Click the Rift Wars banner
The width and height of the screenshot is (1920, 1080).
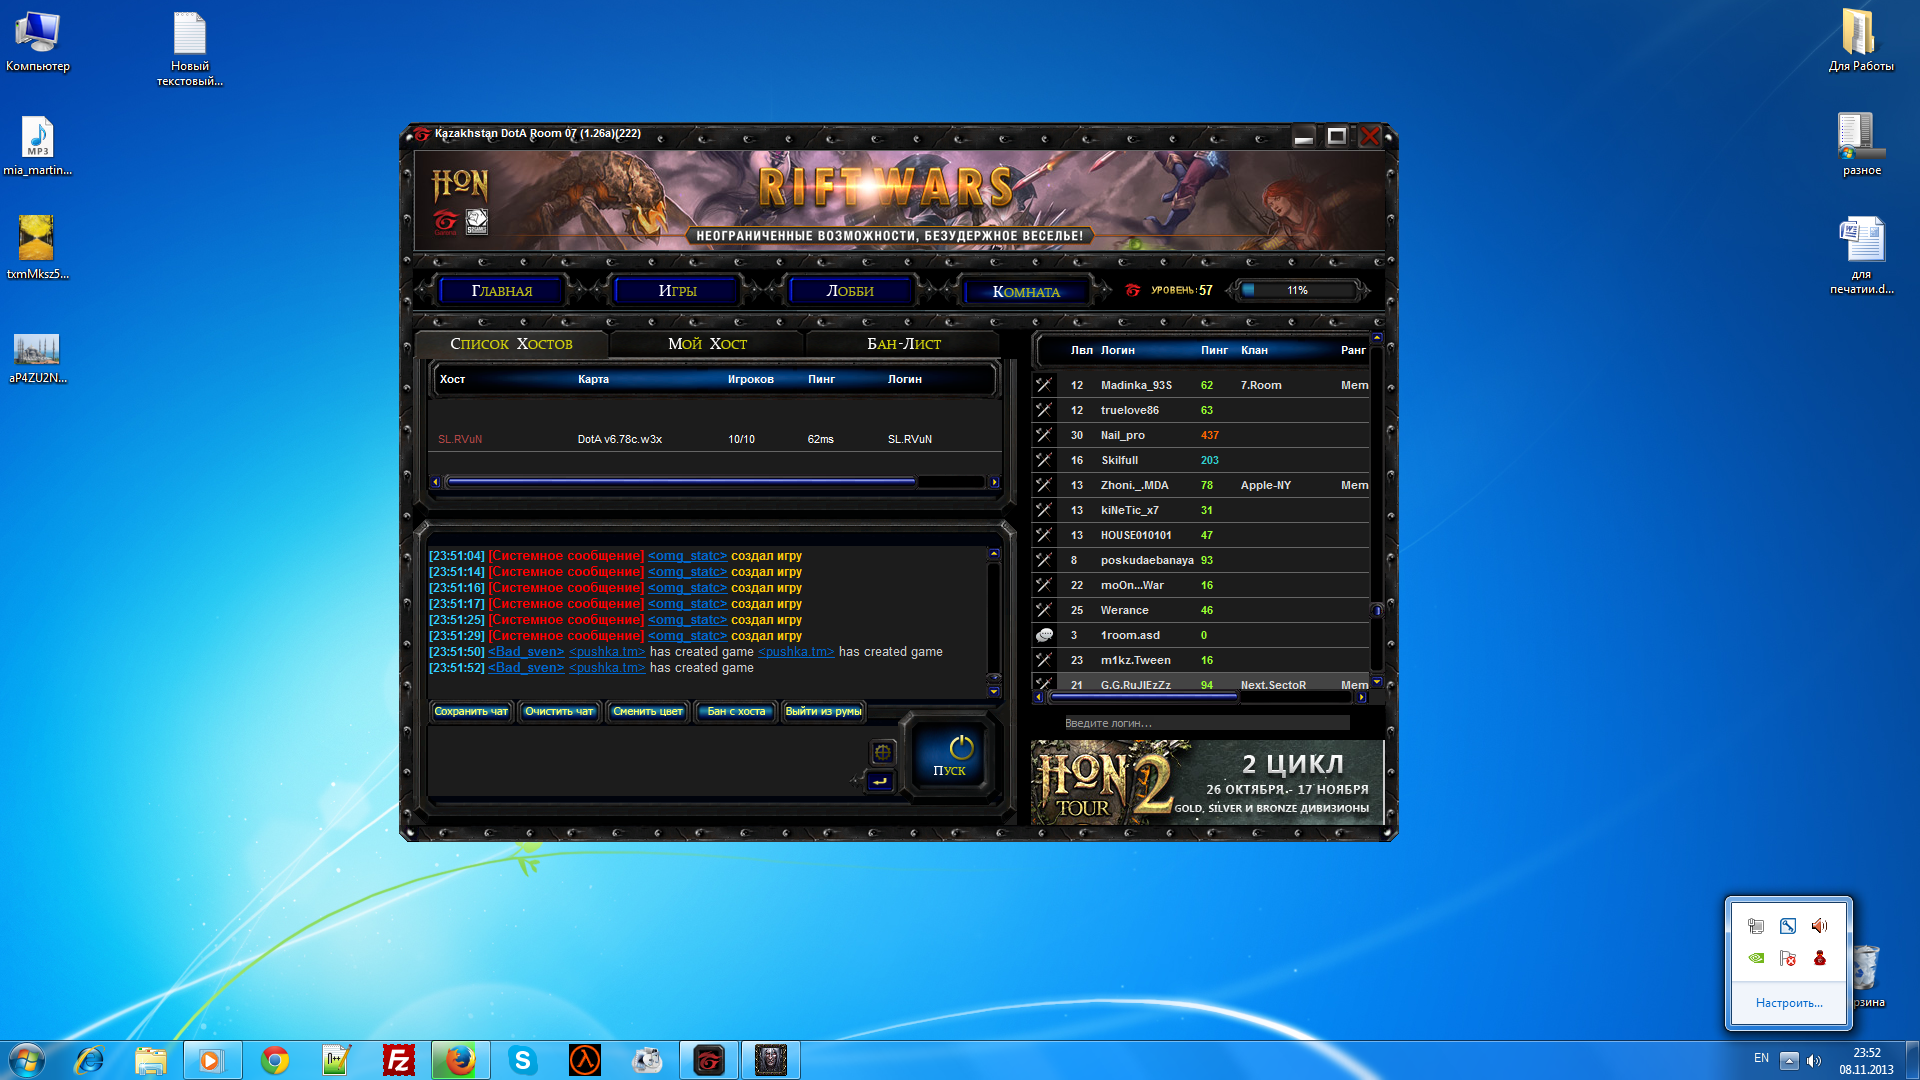pyautogui.click(x=899, y=200)
